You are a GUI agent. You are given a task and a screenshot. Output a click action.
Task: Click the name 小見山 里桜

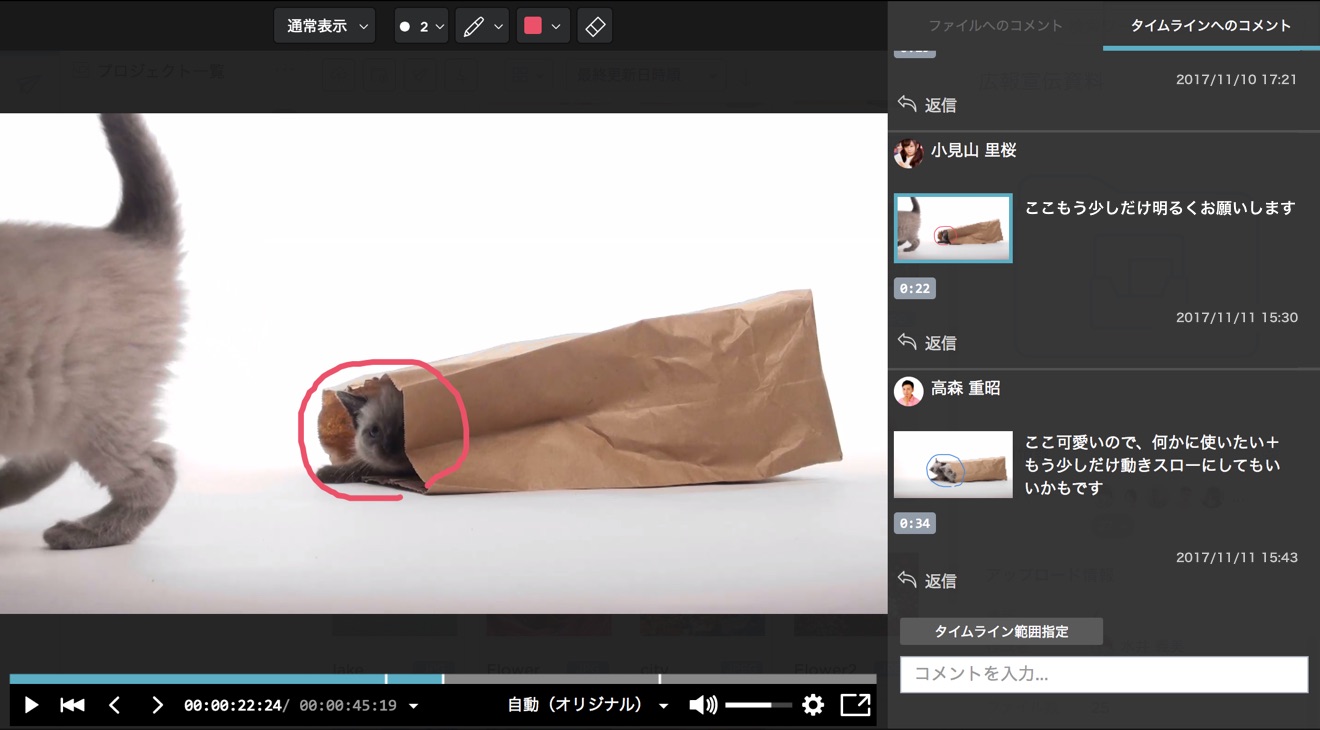(x=973, y=150)
